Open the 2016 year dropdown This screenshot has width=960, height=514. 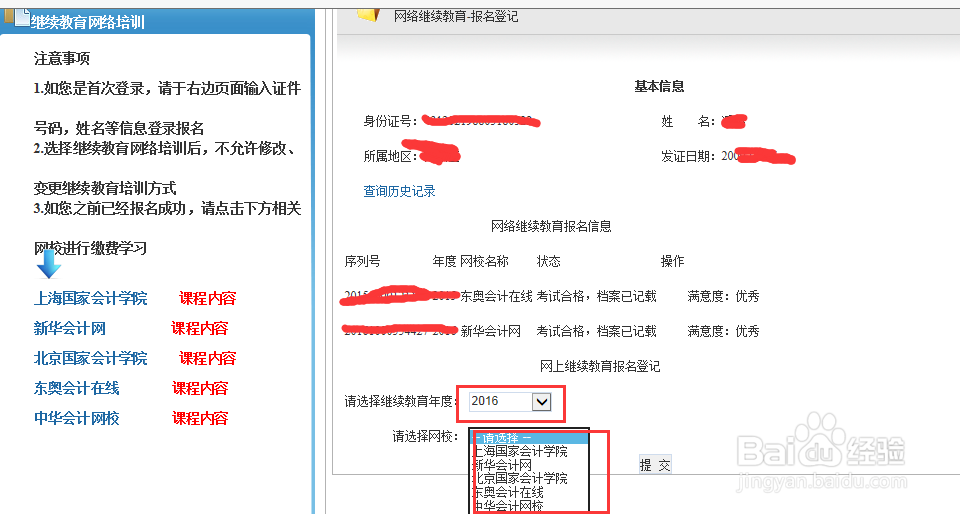(511, 401)
